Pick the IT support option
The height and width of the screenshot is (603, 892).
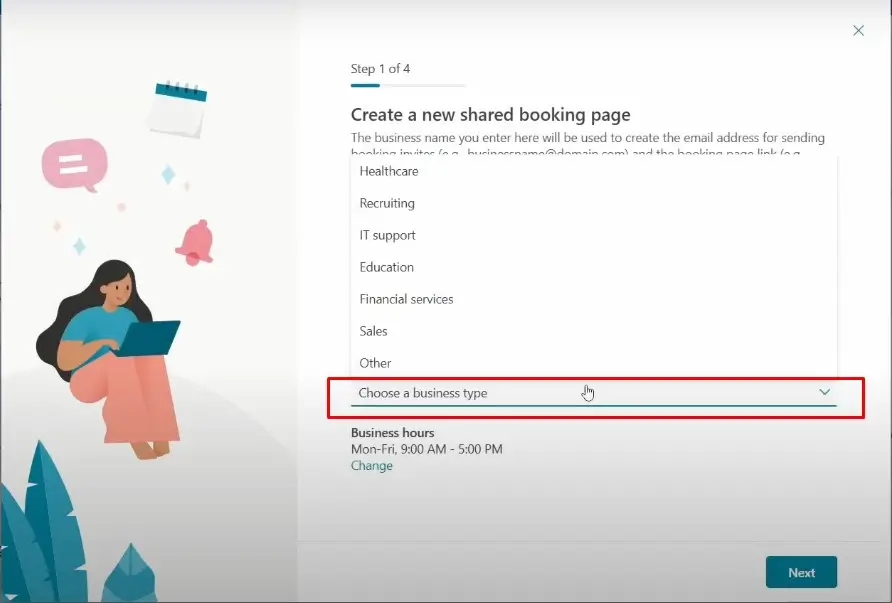click(387, 235)
